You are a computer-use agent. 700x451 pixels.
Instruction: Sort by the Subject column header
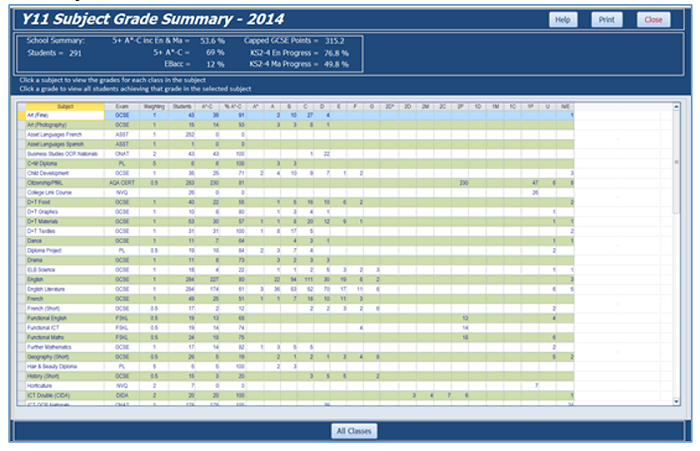[65, 106]
